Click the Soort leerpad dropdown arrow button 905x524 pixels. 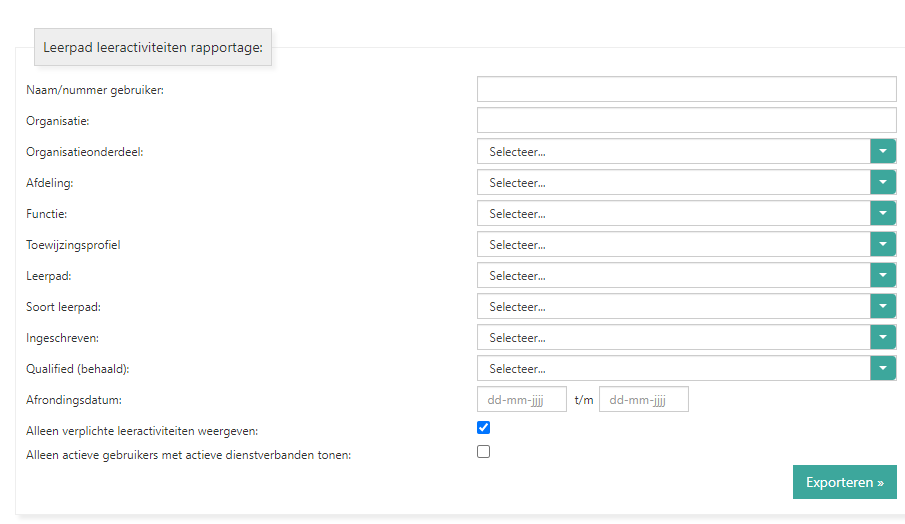pos(883,306)
